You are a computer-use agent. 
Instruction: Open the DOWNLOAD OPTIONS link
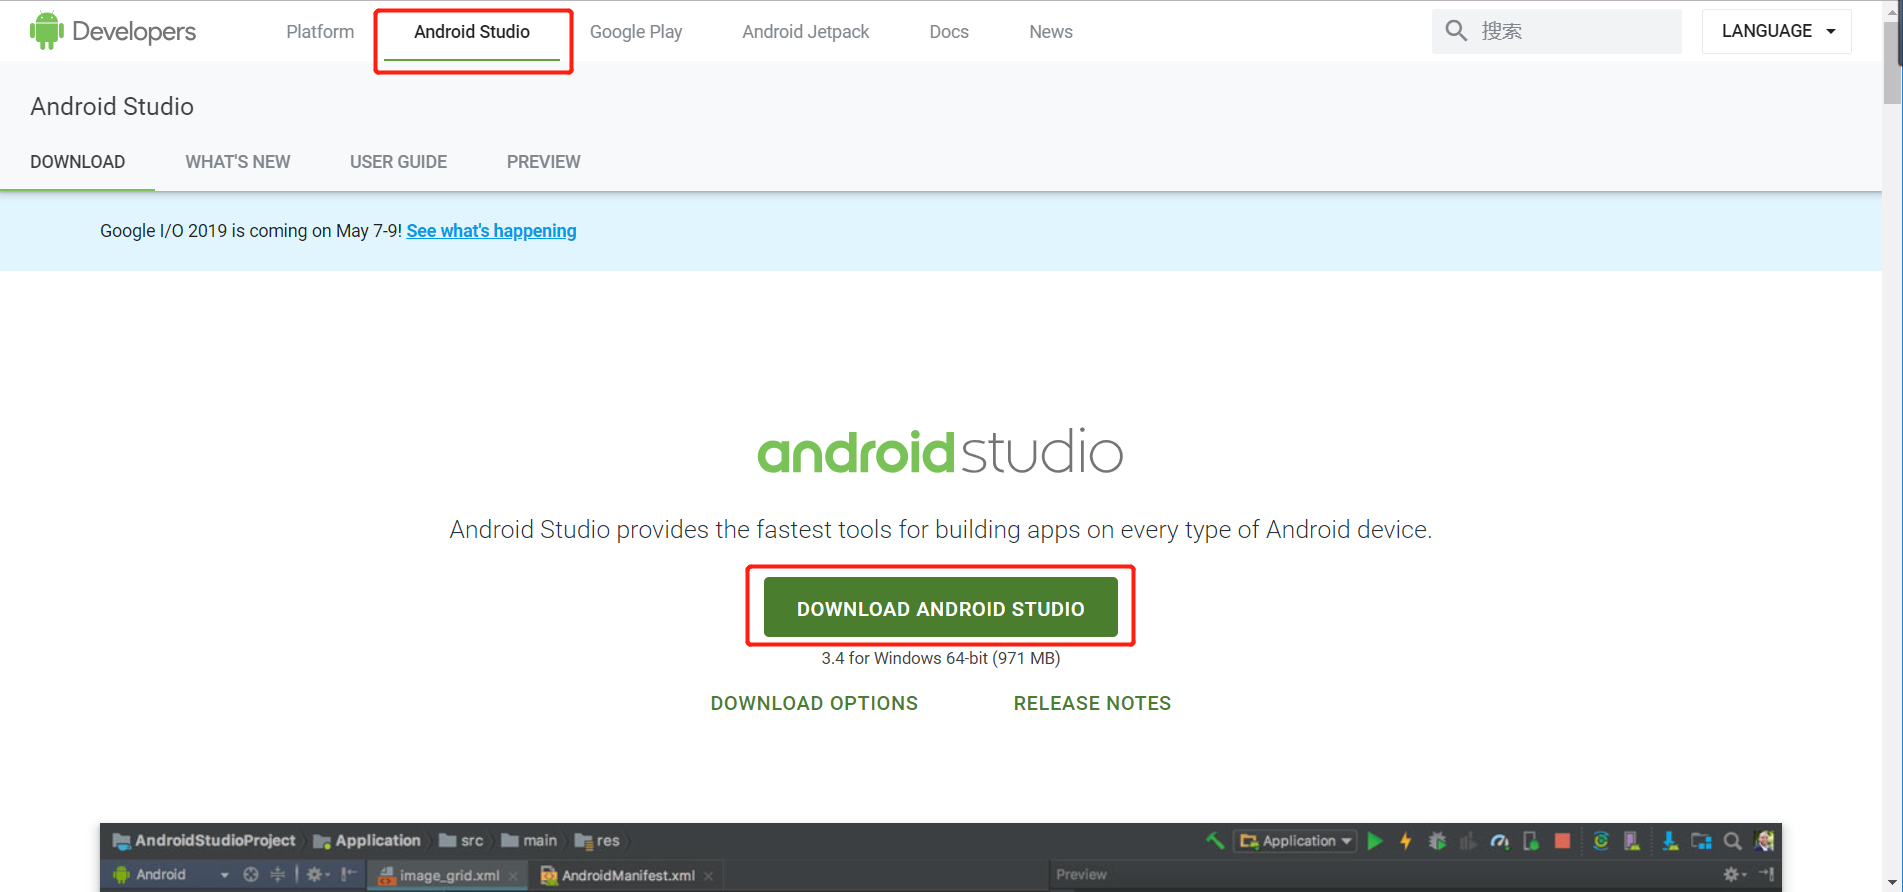point(814,703)
